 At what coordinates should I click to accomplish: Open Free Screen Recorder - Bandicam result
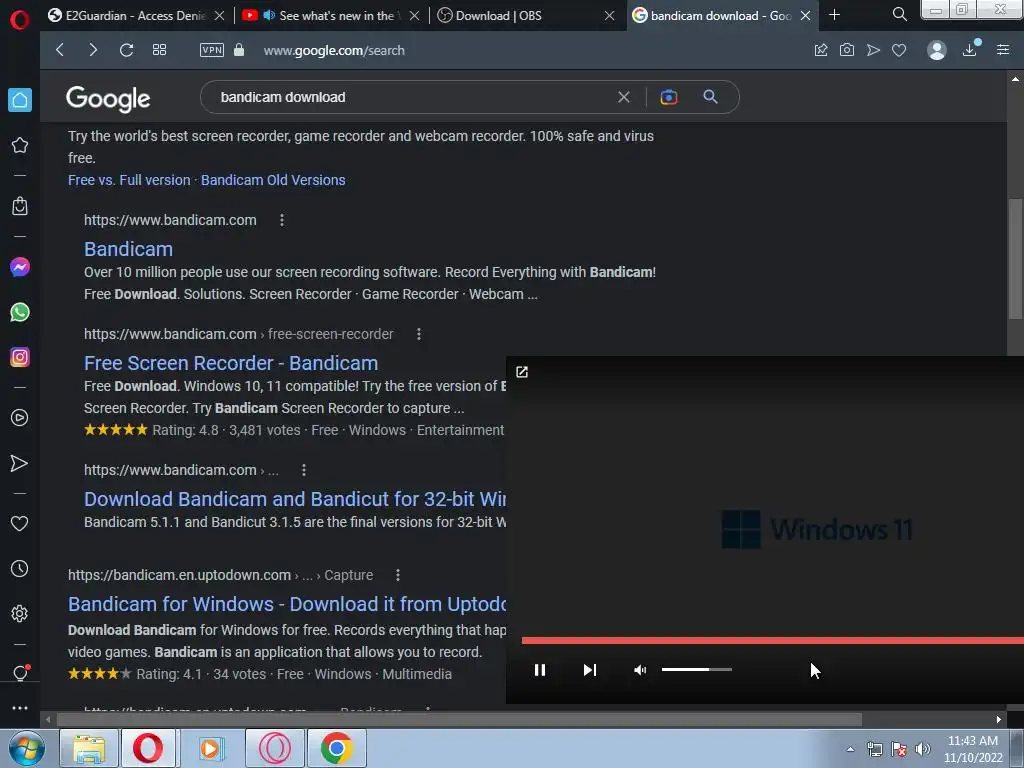point(231,363)
